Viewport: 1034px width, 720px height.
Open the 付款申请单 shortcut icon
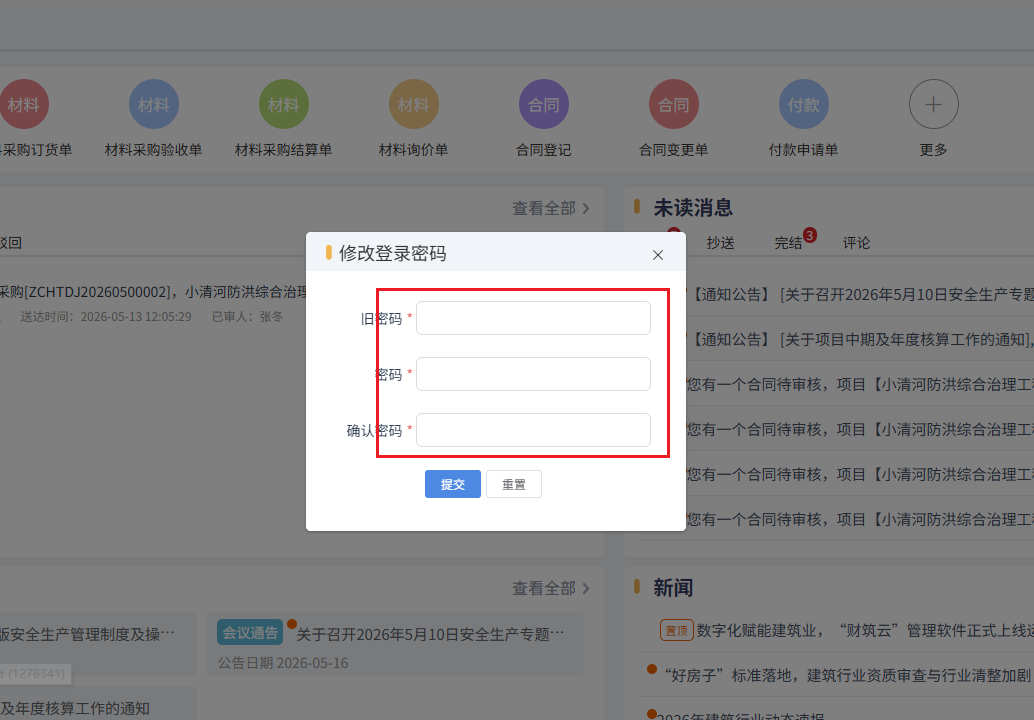point(803,104)
